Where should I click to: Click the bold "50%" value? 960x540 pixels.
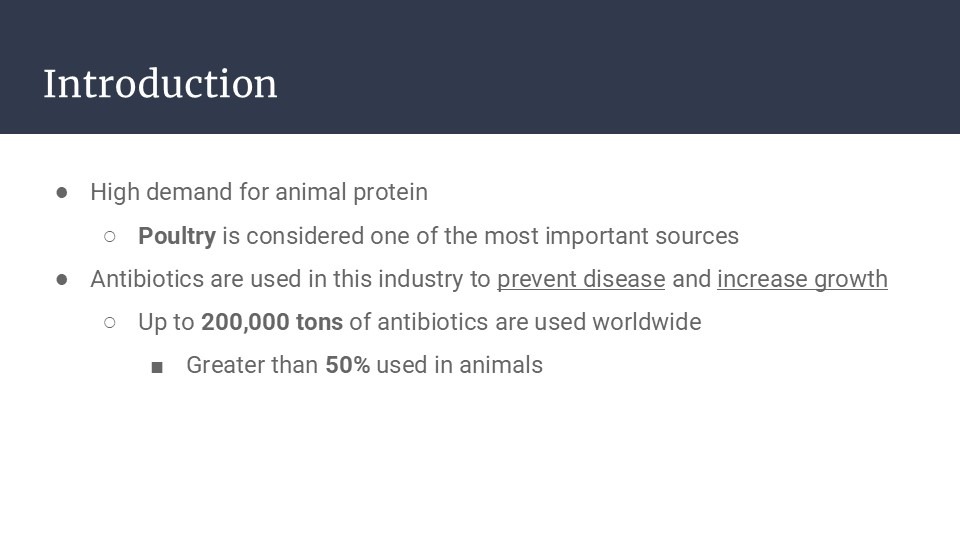pyautogui.click(x=347, y=365)
